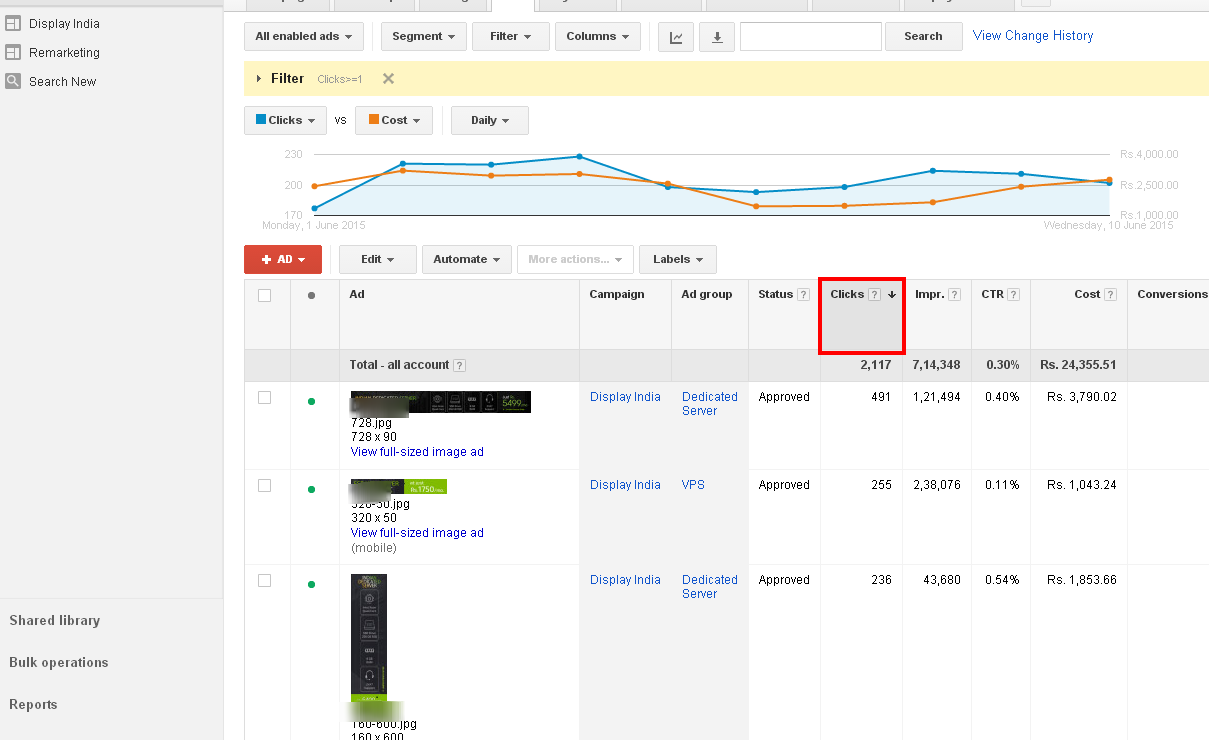Open the Daily interval dropdown

(490, 120)
